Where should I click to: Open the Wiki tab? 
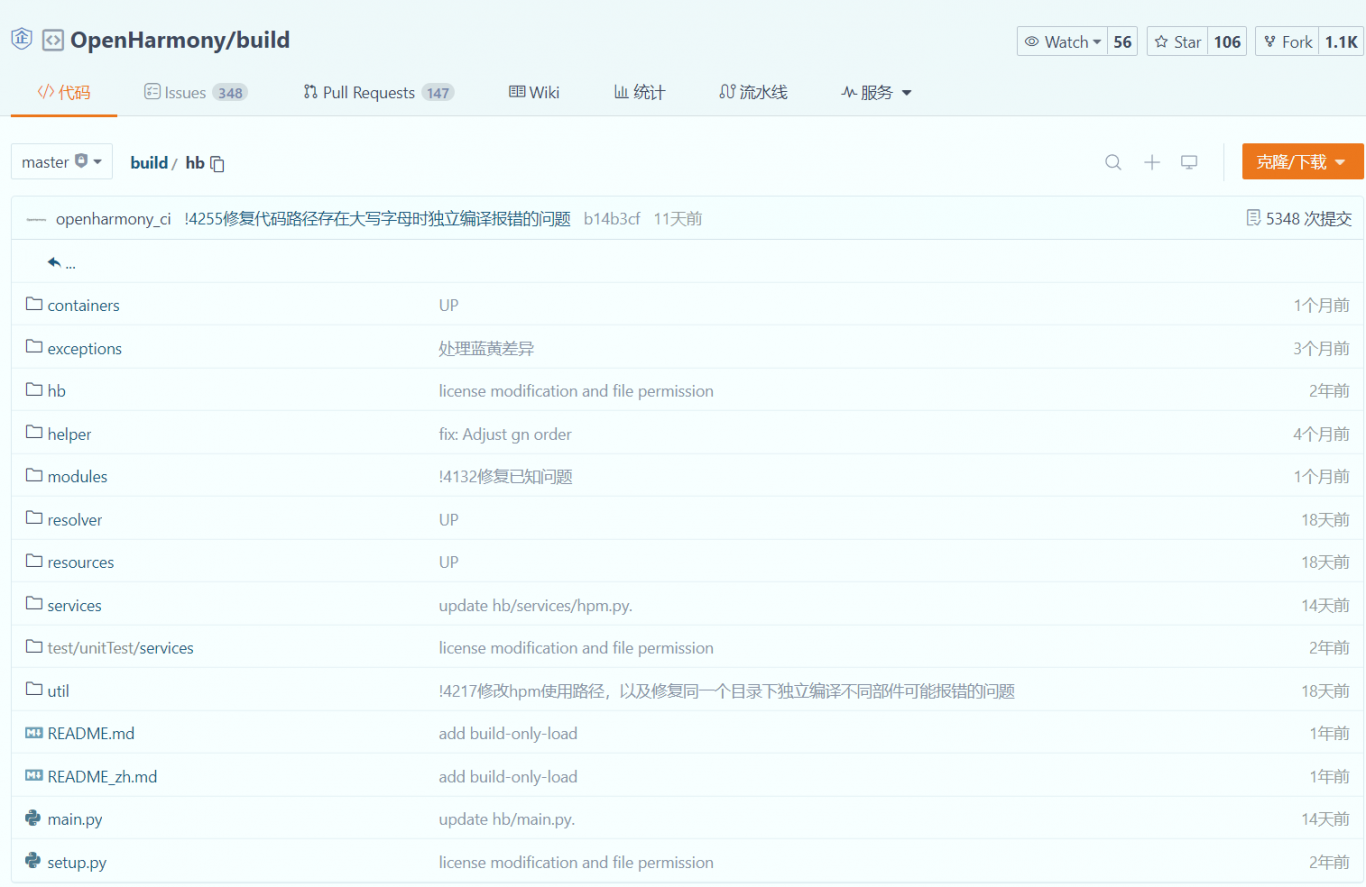[x=534, y=92]
